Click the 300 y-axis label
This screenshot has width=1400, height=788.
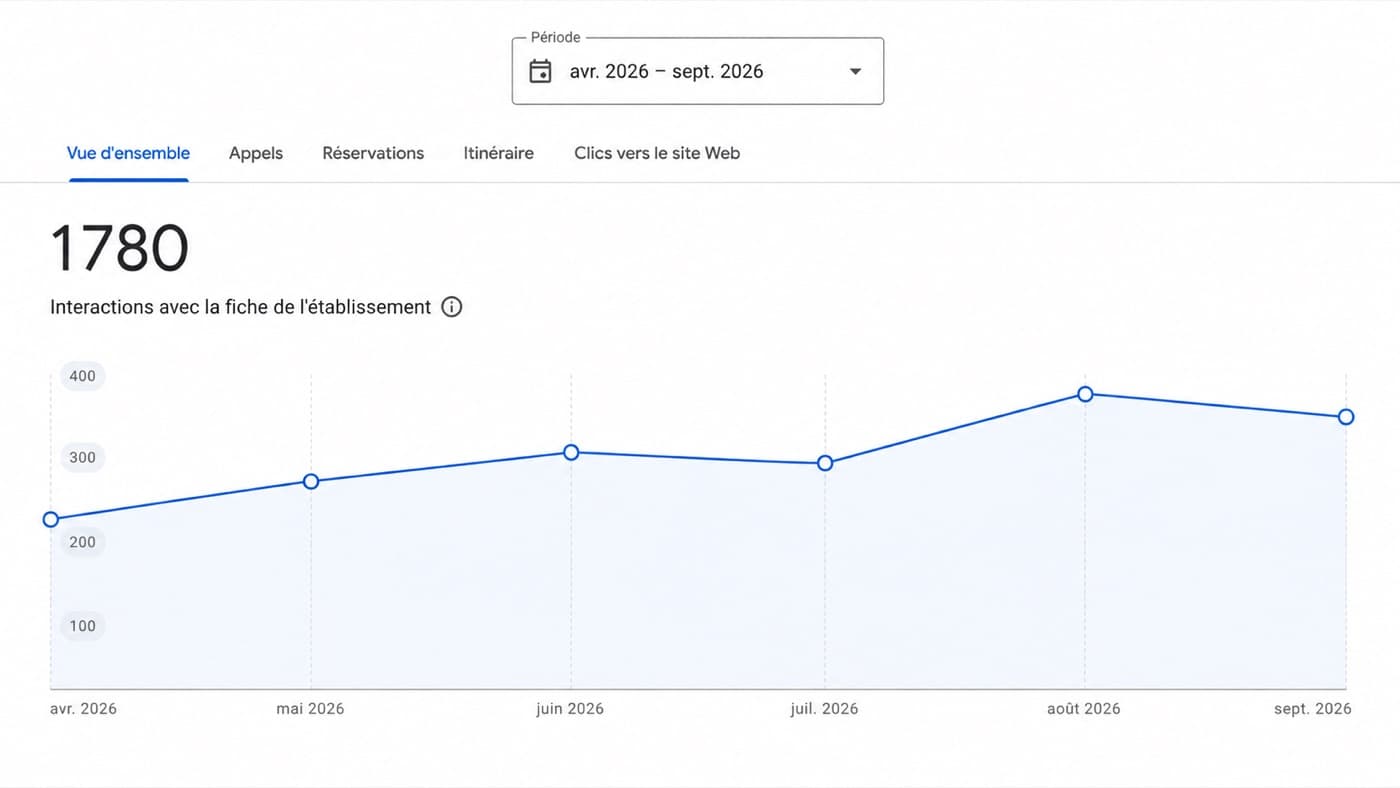click(83, 458)
